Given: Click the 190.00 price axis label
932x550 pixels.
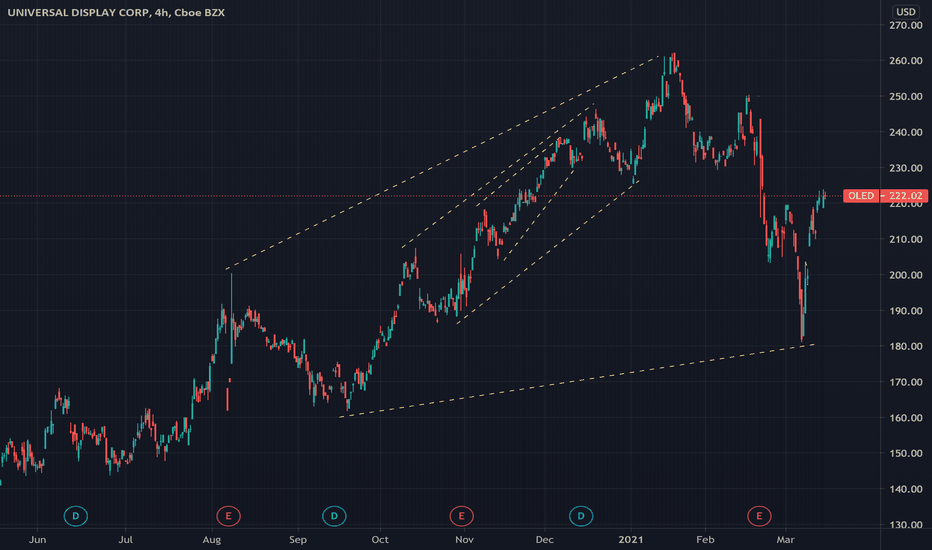Looking at the screenshot, I should point(906,311).
